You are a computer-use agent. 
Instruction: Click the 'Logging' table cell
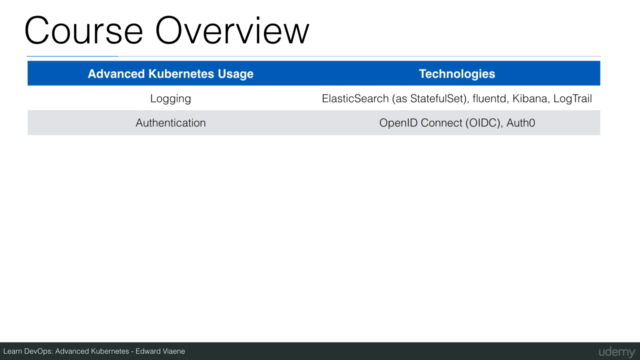171,99
